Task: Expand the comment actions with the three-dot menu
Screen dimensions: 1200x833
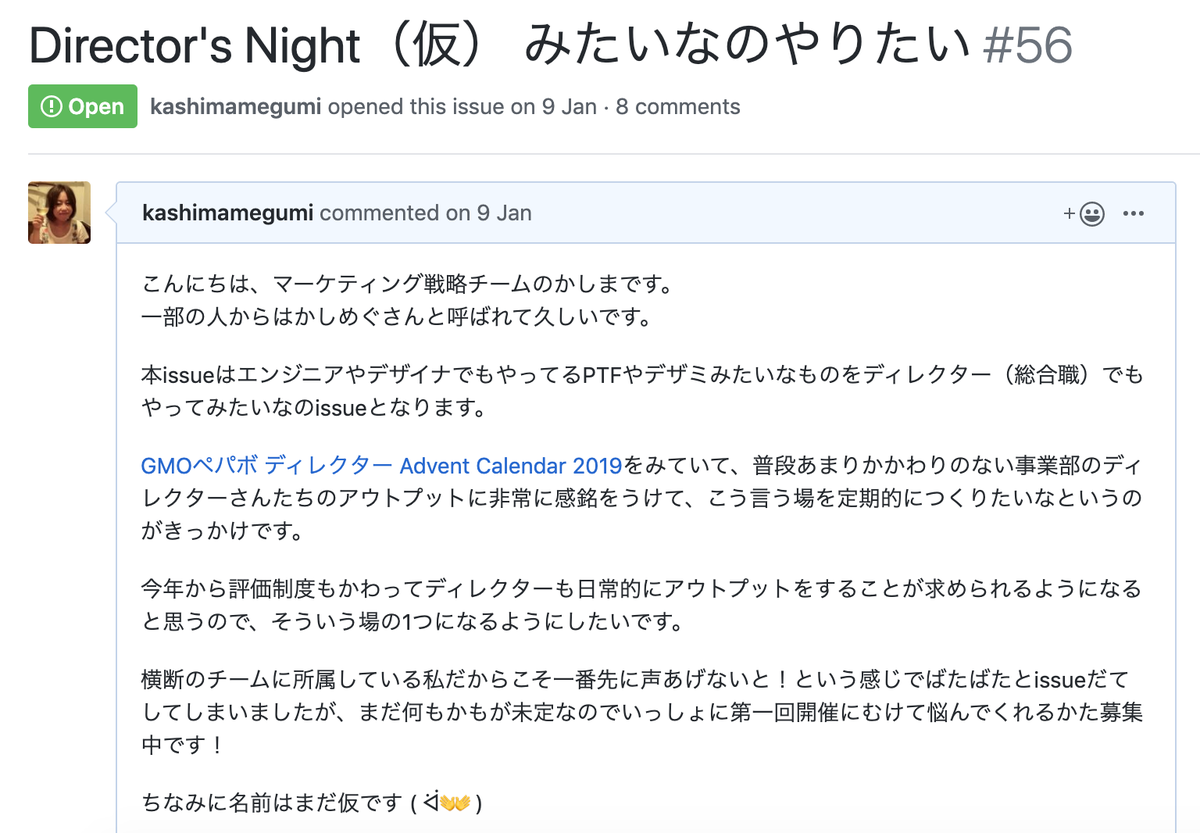Action: point(1135,214)
